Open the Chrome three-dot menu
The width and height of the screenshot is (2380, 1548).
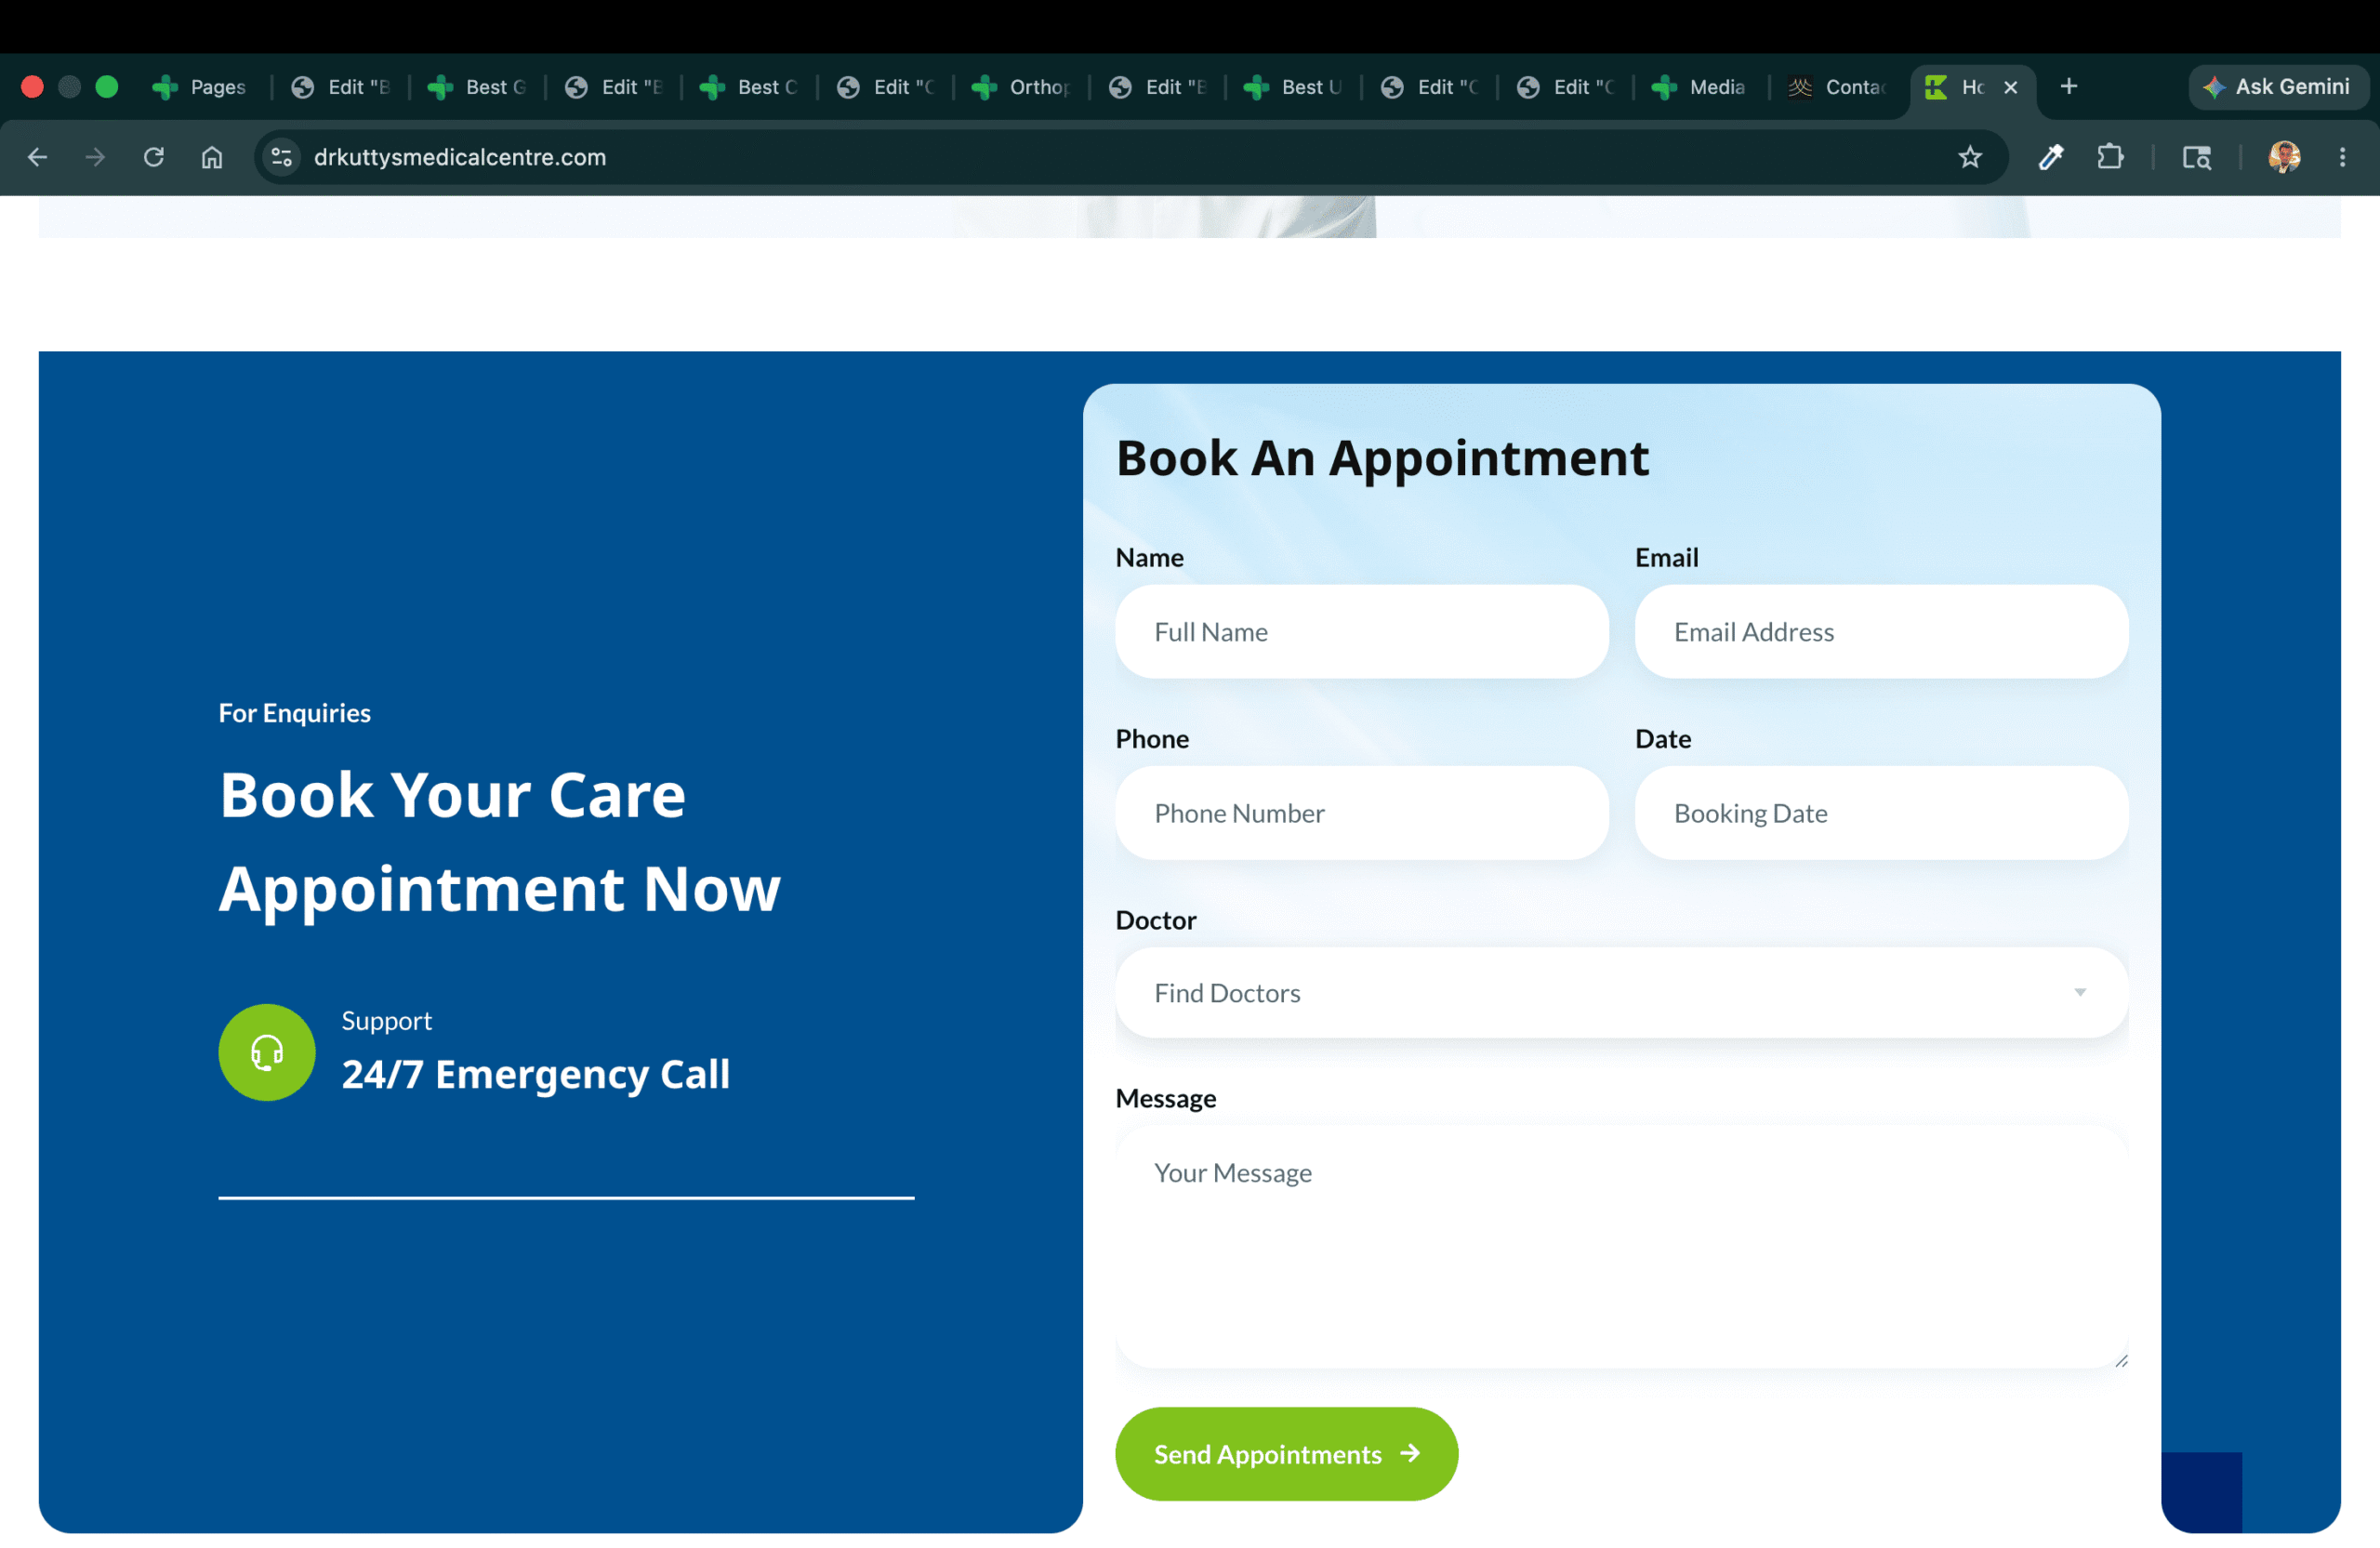coord(2342,157)
